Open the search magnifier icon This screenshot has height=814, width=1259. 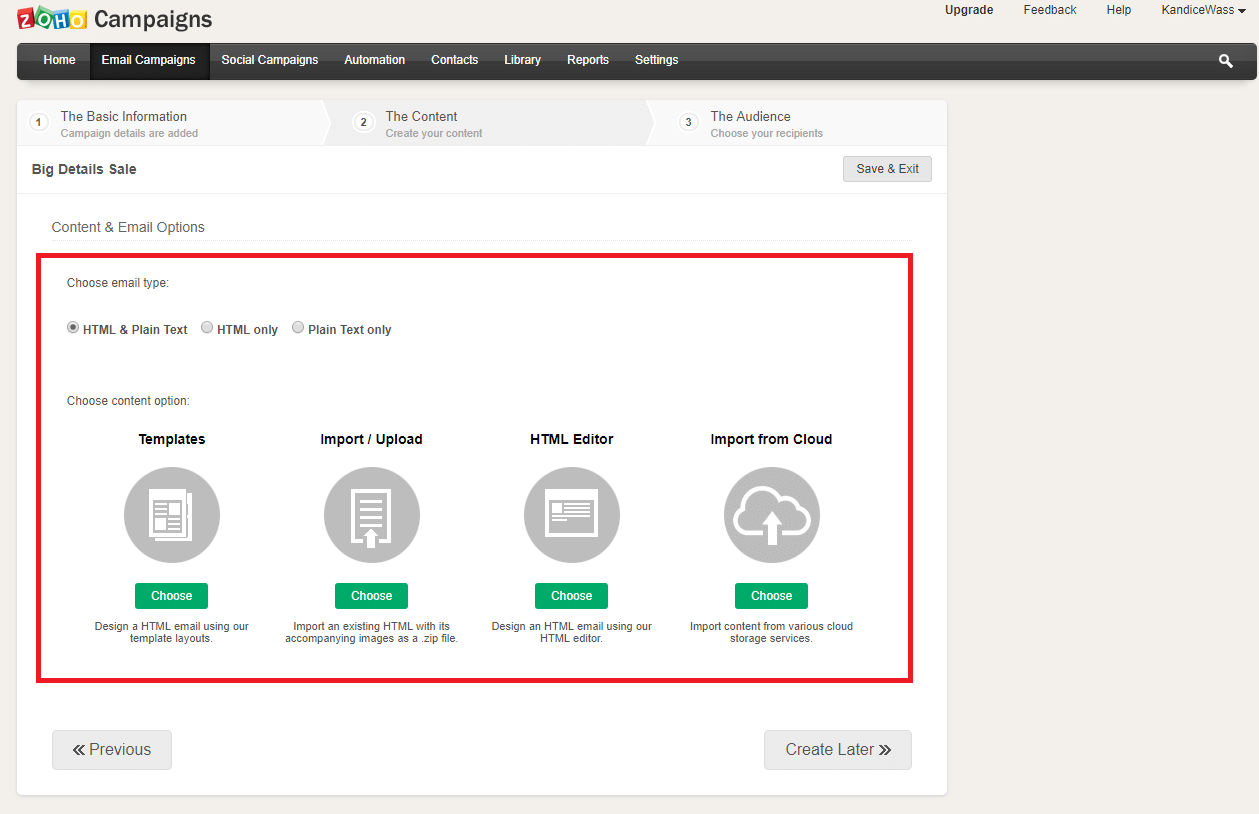1225,61
